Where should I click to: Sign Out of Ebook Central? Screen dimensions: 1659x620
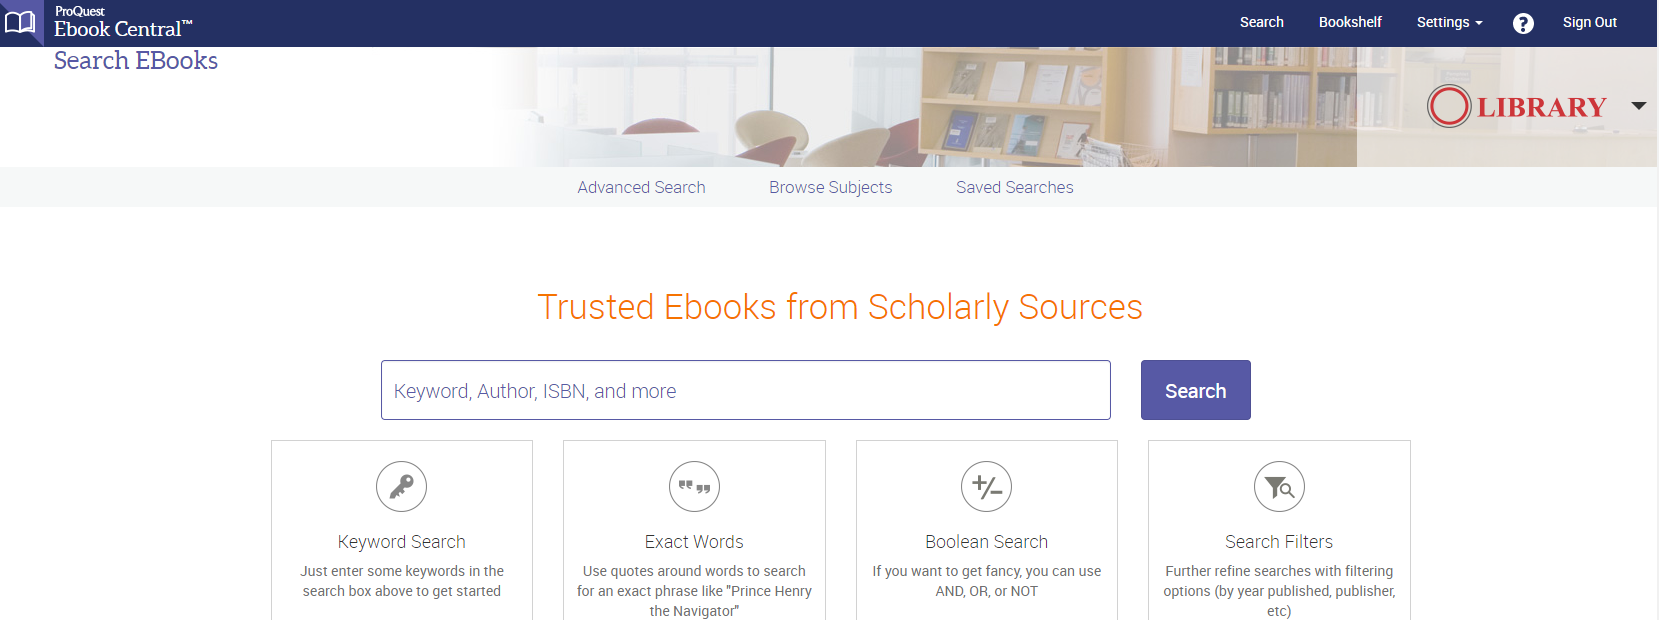[1589, 22]
